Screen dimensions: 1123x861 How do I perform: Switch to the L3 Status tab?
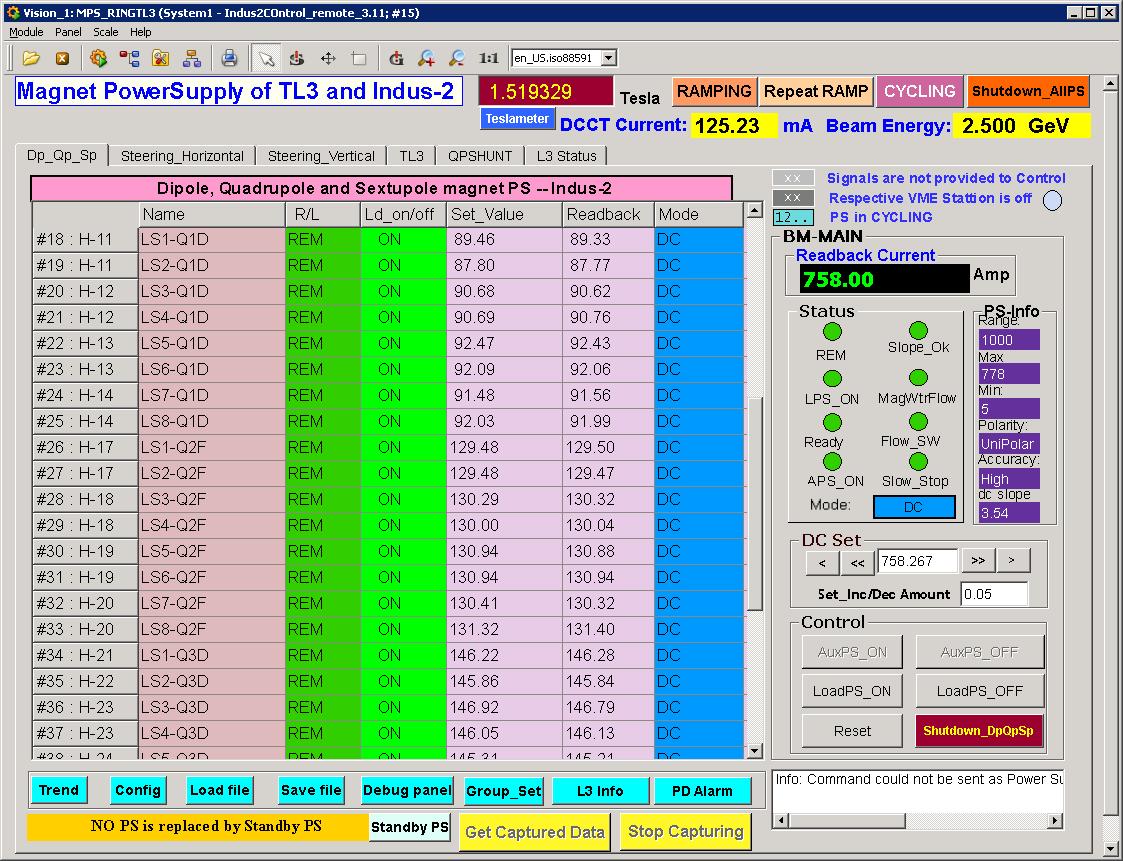(567, 156)
